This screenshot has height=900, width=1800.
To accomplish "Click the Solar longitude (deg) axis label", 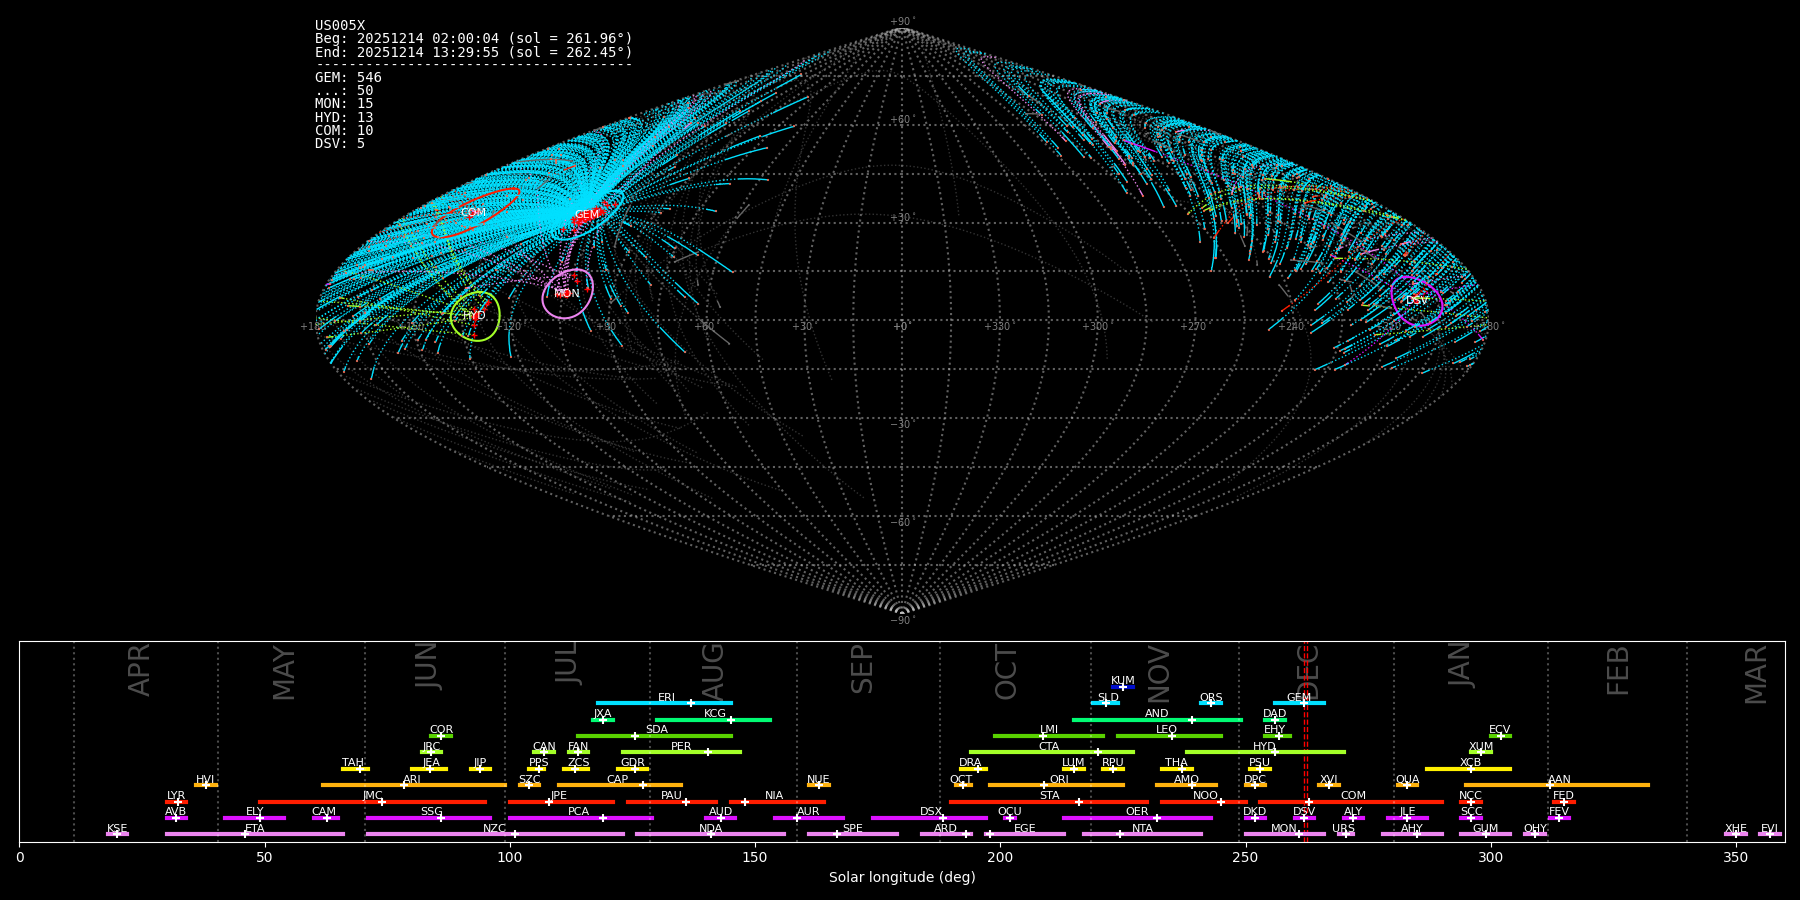I will point(902,877).
